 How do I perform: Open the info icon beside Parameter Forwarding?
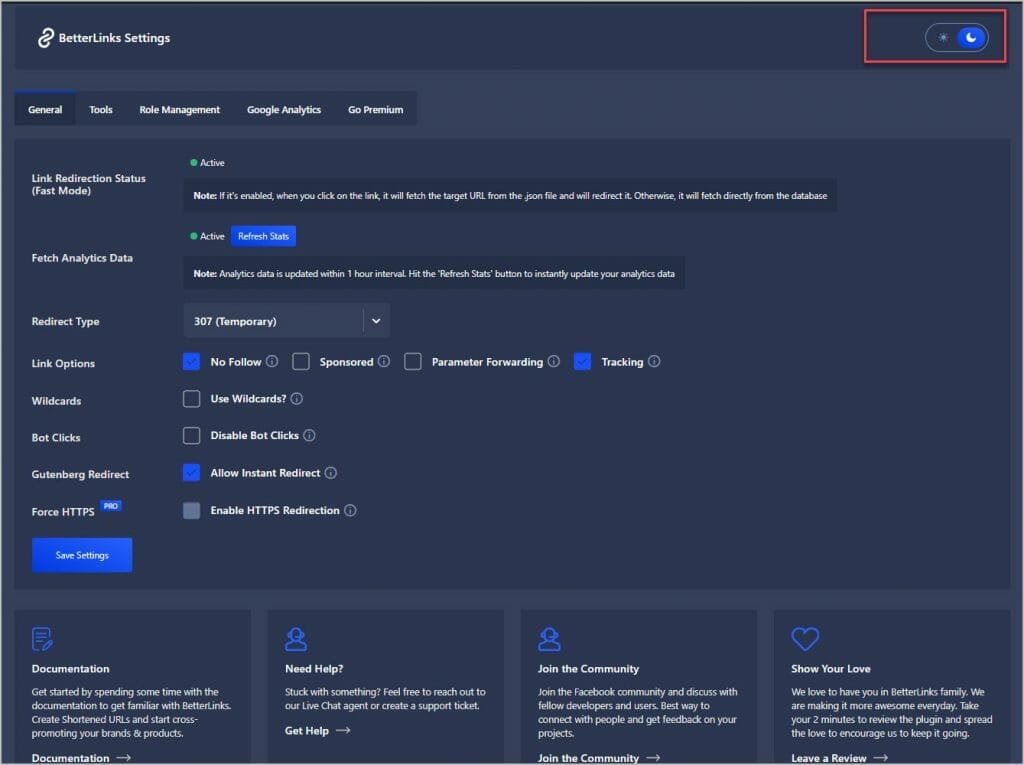(554, 361)
